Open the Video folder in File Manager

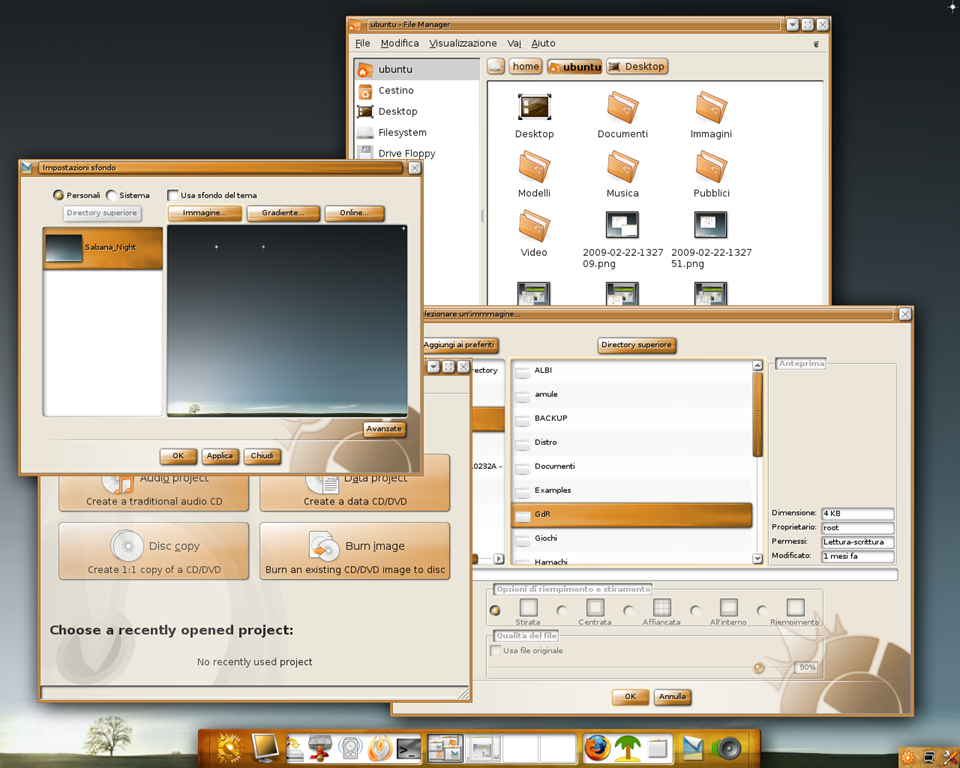[x=534, y=234]
